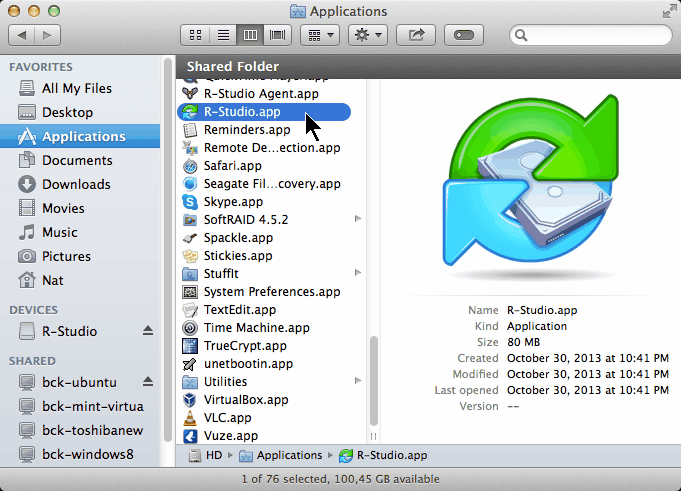Click the Edit Tags toolbar button
Viewport: 681px width, 491px height.
point(464,35)
